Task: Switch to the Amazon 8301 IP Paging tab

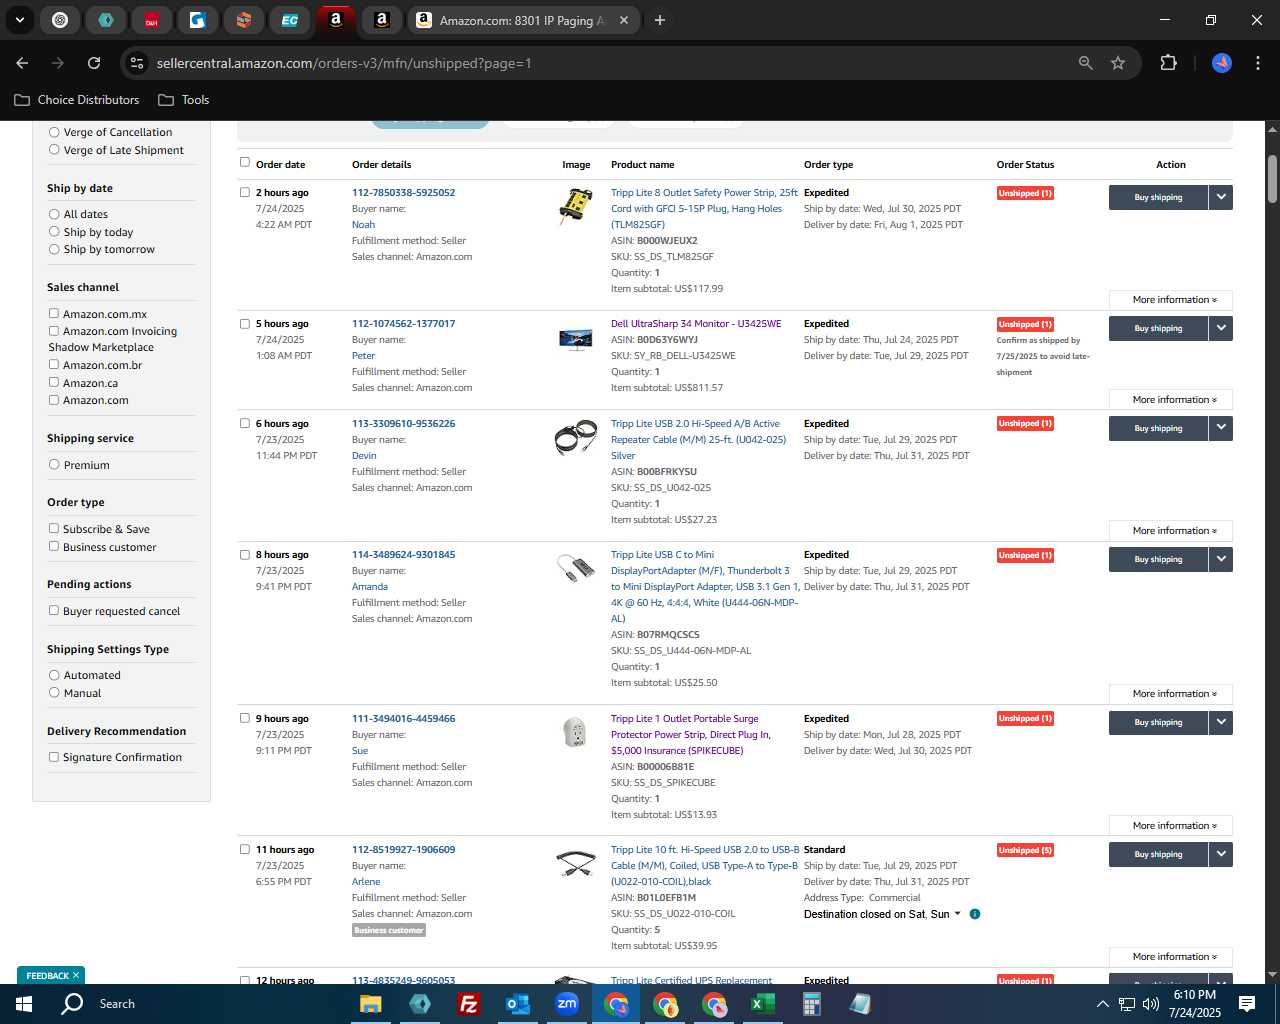Action: (x=524, y=20)
